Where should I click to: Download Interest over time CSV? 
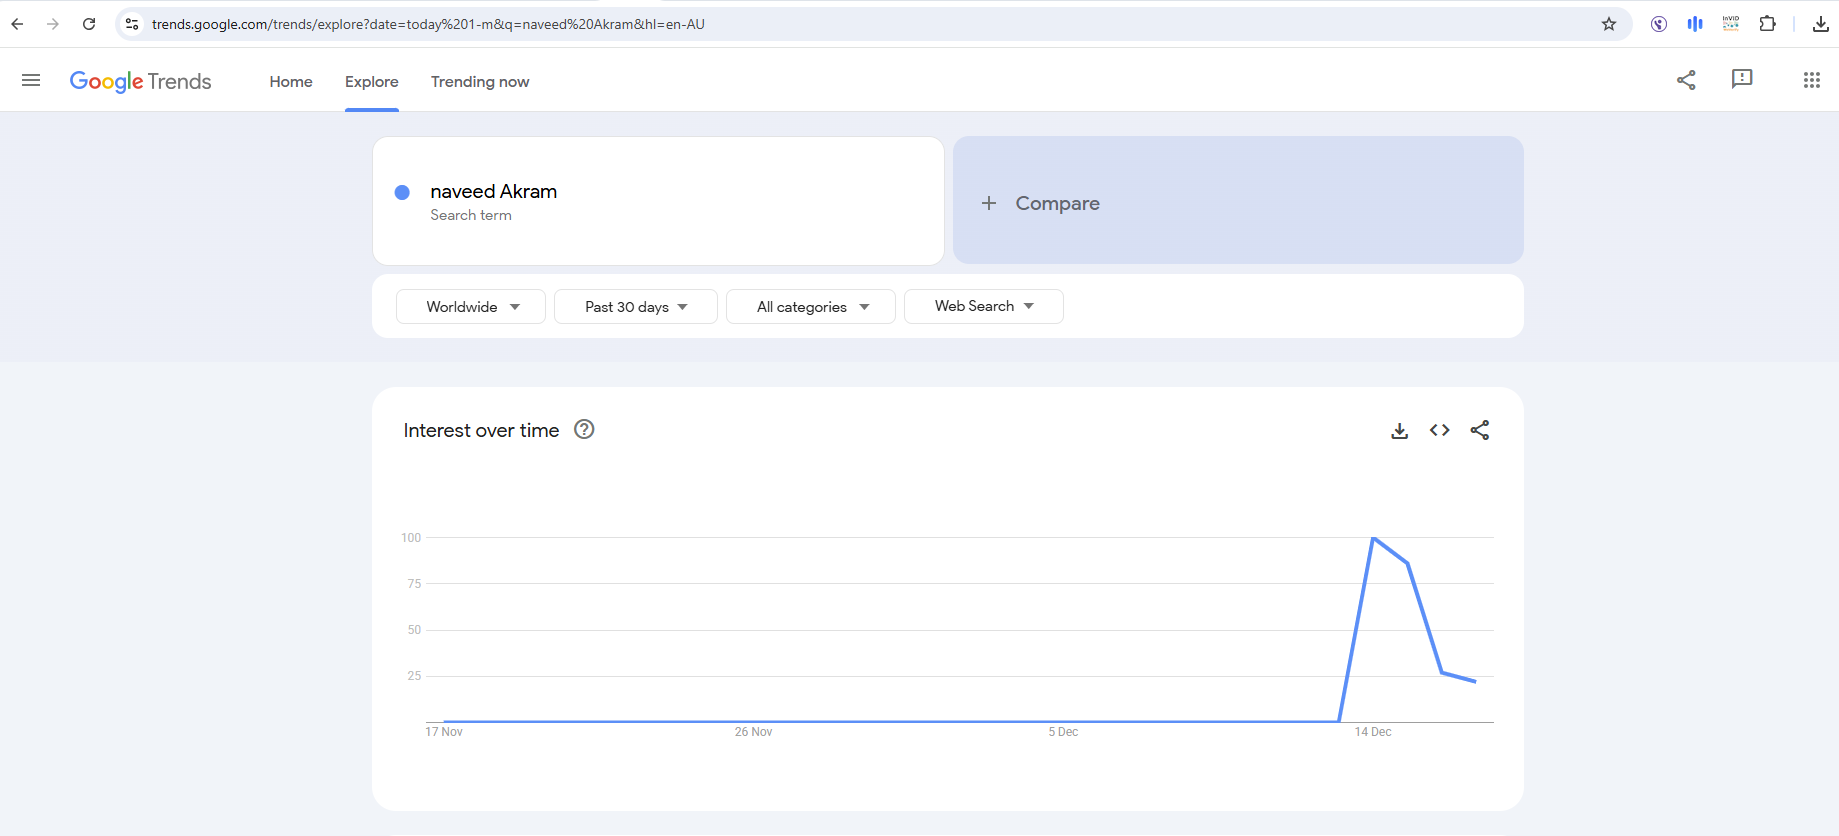coord(1399,430)
